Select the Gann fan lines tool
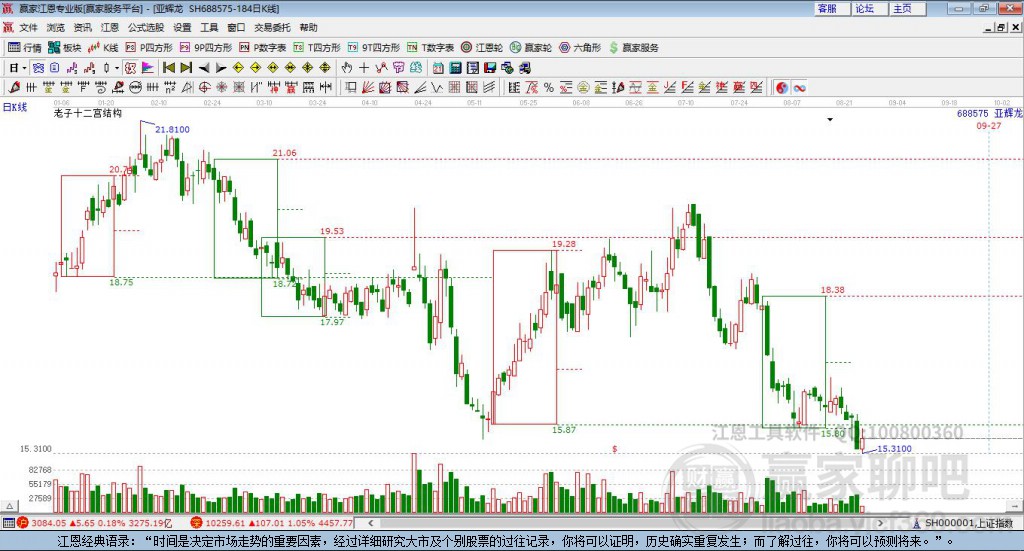 368,87
